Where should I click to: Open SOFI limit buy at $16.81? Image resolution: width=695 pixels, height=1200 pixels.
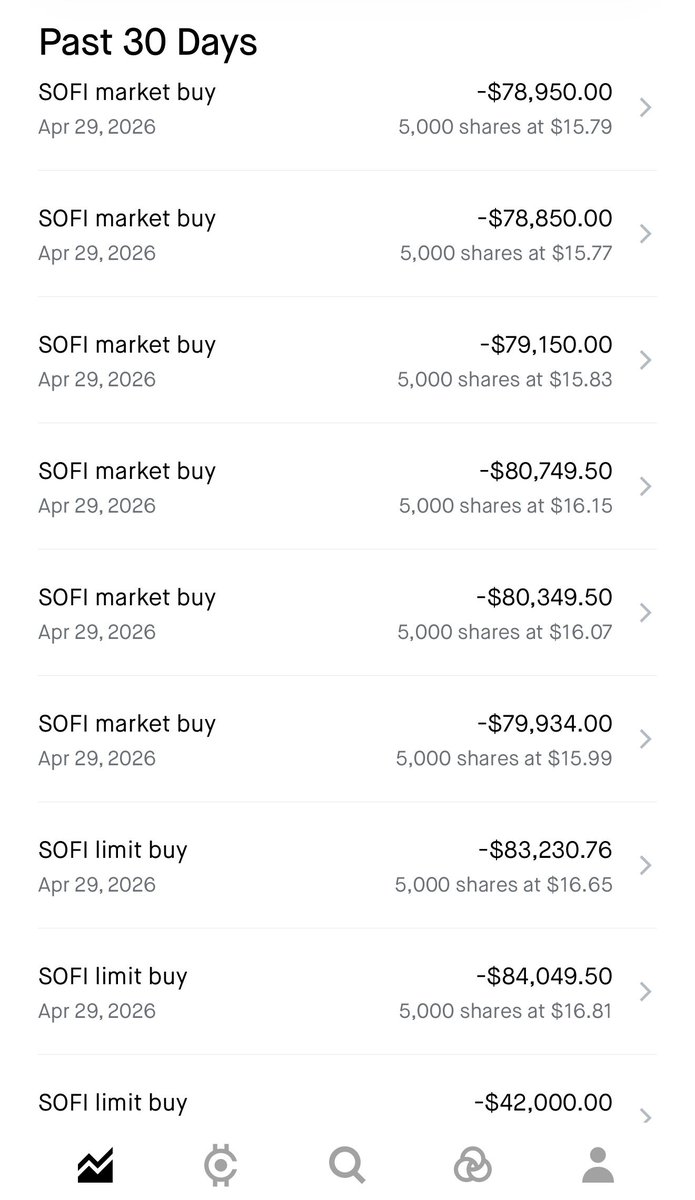(347, 992)
